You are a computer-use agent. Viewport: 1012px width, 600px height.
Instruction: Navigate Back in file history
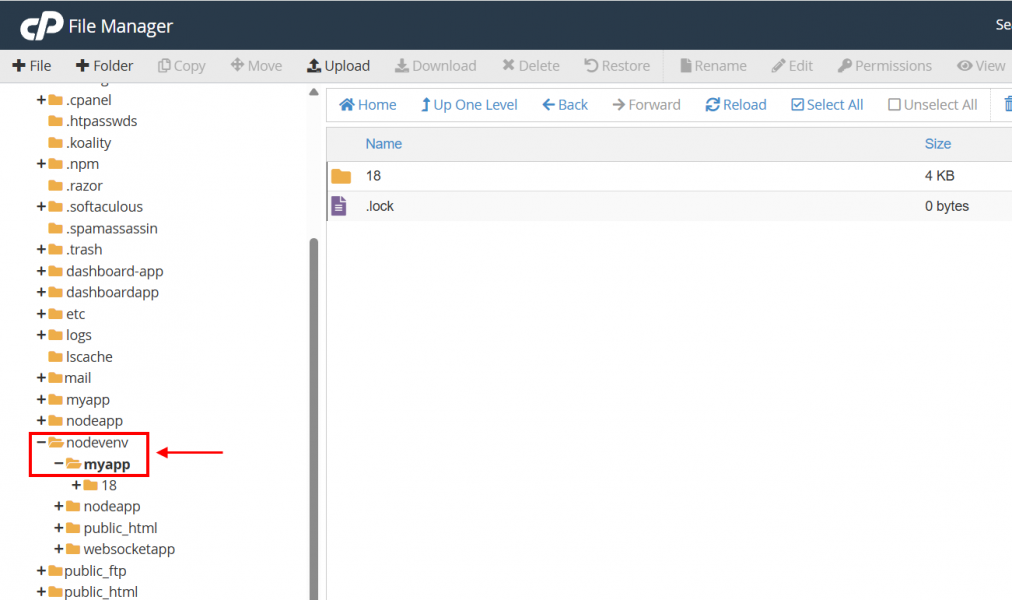565,105
